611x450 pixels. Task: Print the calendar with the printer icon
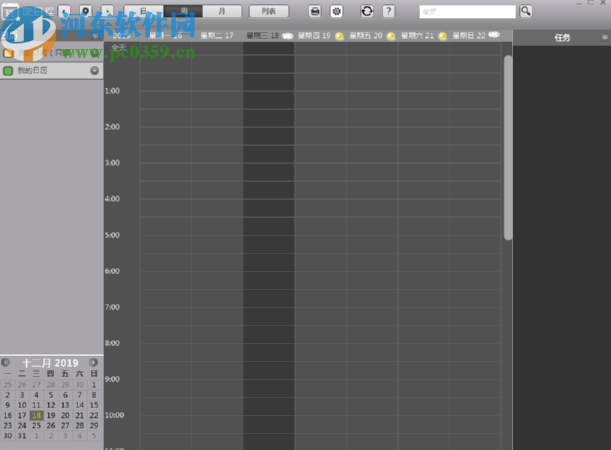click(315, 11)
